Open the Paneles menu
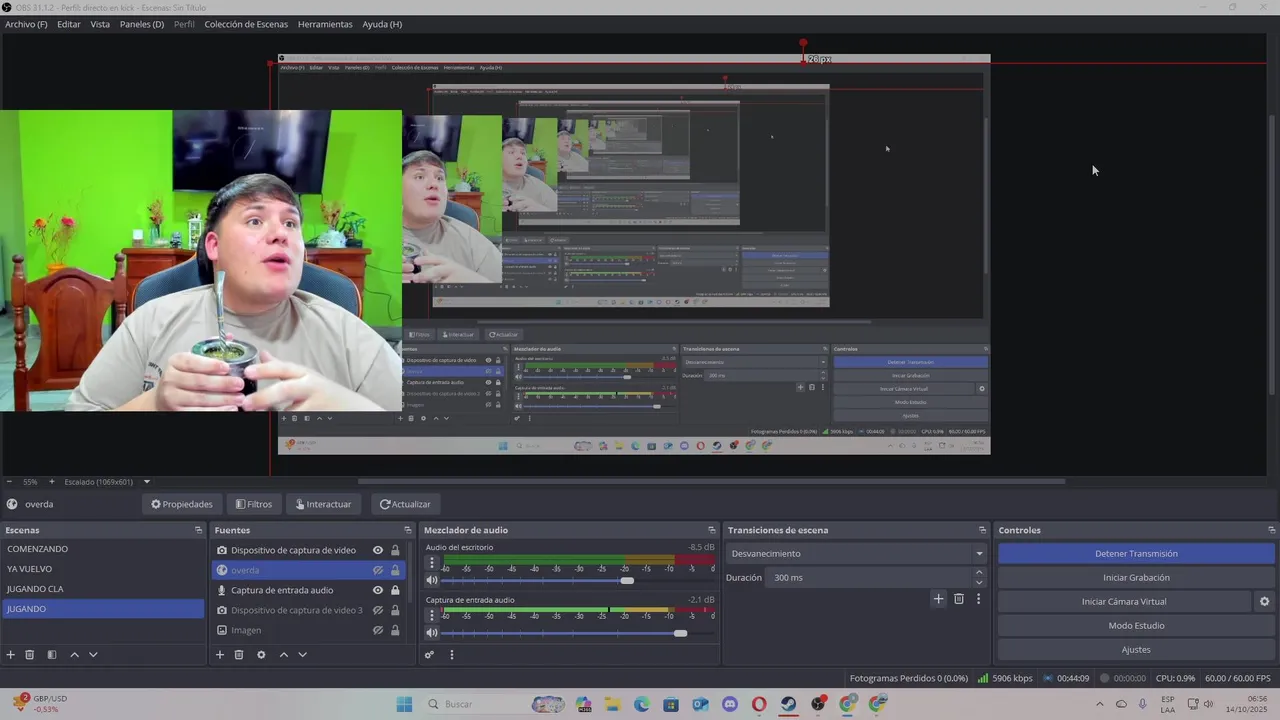Screen dimensions: 1280x720 (142, 24)
